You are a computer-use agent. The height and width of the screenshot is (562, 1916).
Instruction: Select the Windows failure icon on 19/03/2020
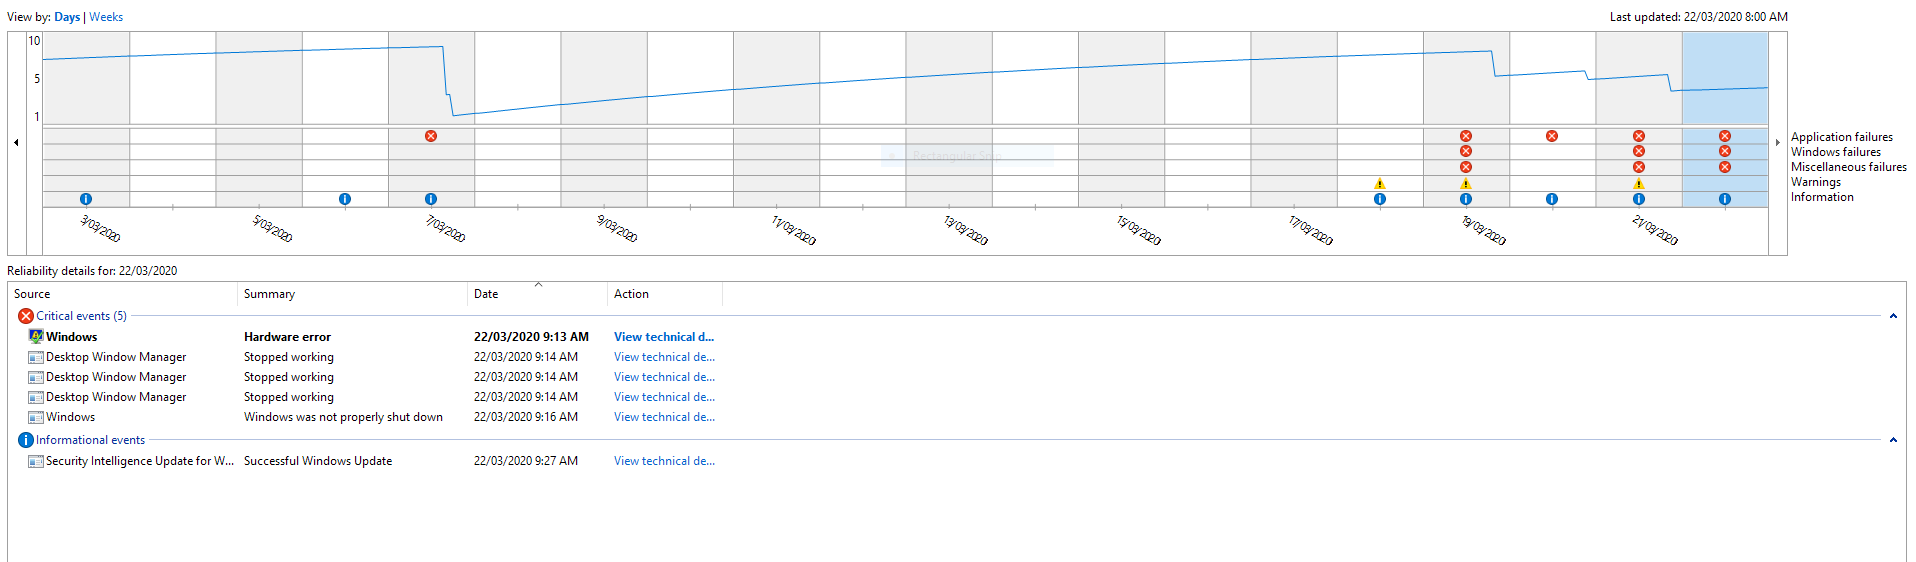click(x=1466, y=152)
